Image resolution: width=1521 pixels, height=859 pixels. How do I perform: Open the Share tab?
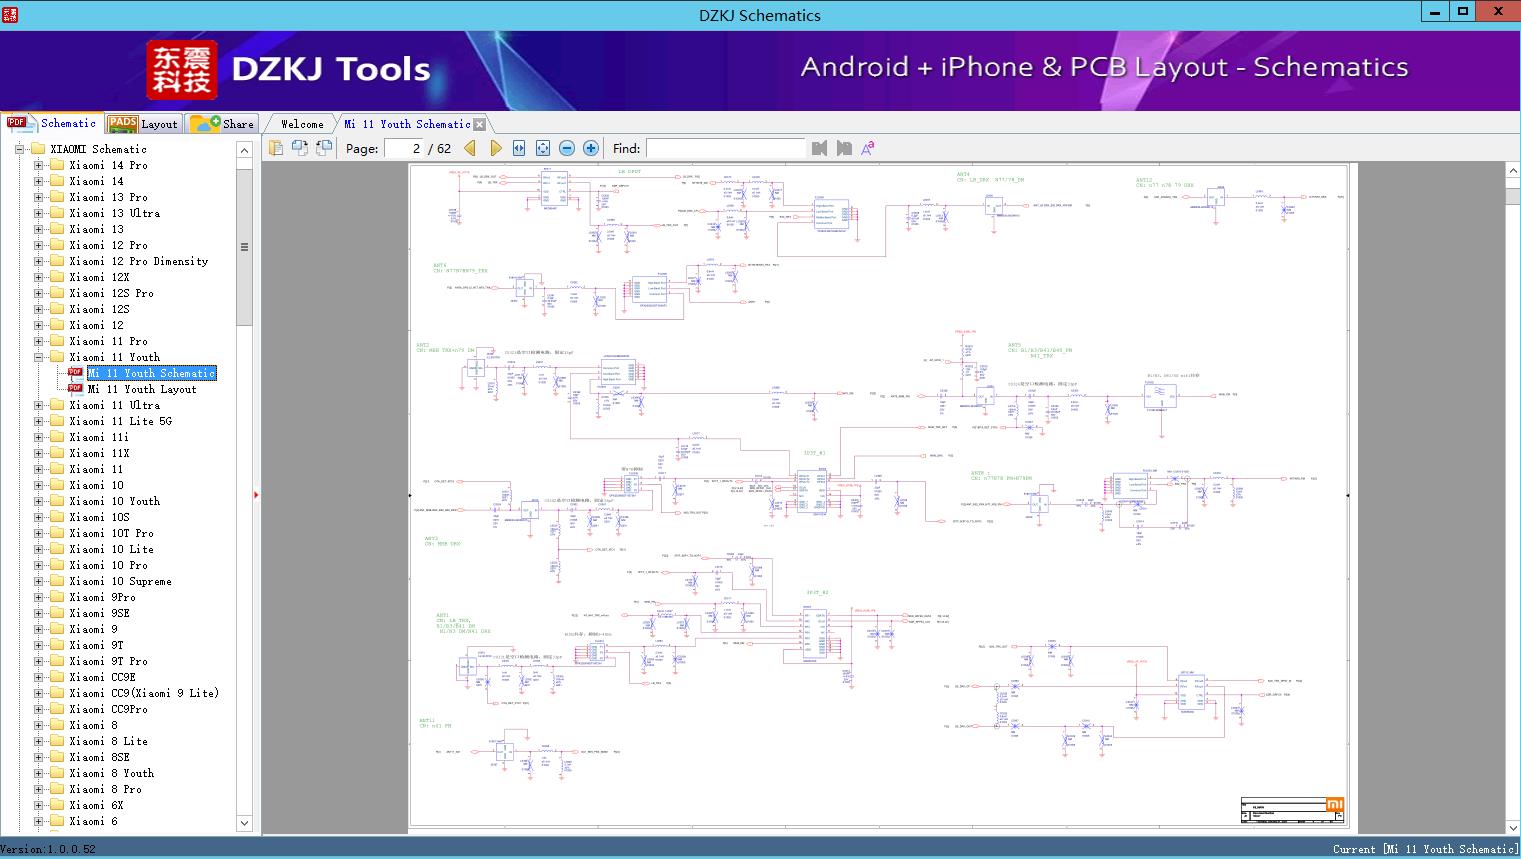[x=222, y=124]
